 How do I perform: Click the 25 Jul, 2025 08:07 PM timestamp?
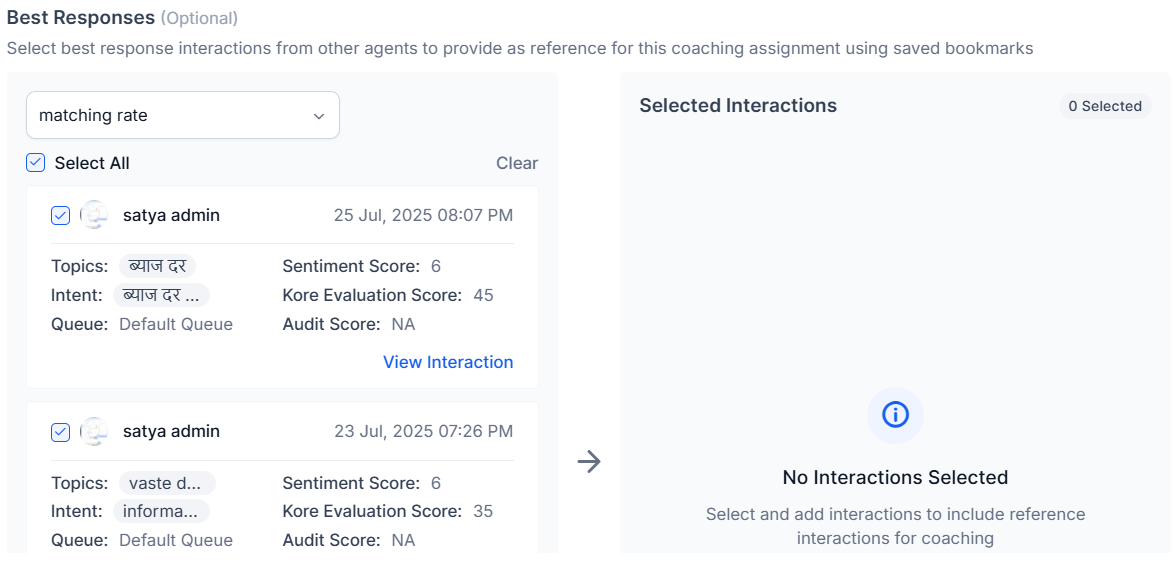pyautogui.click(x=423, y=215)
